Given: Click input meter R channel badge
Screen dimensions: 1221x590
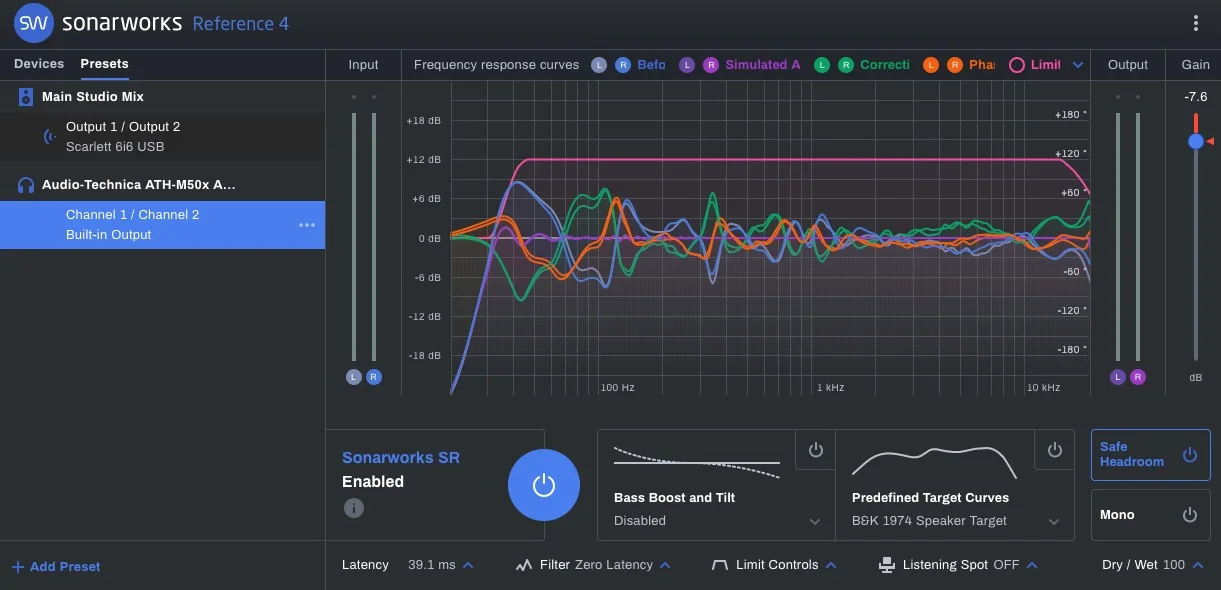Looking at the screenshot, I should [374, 377].
